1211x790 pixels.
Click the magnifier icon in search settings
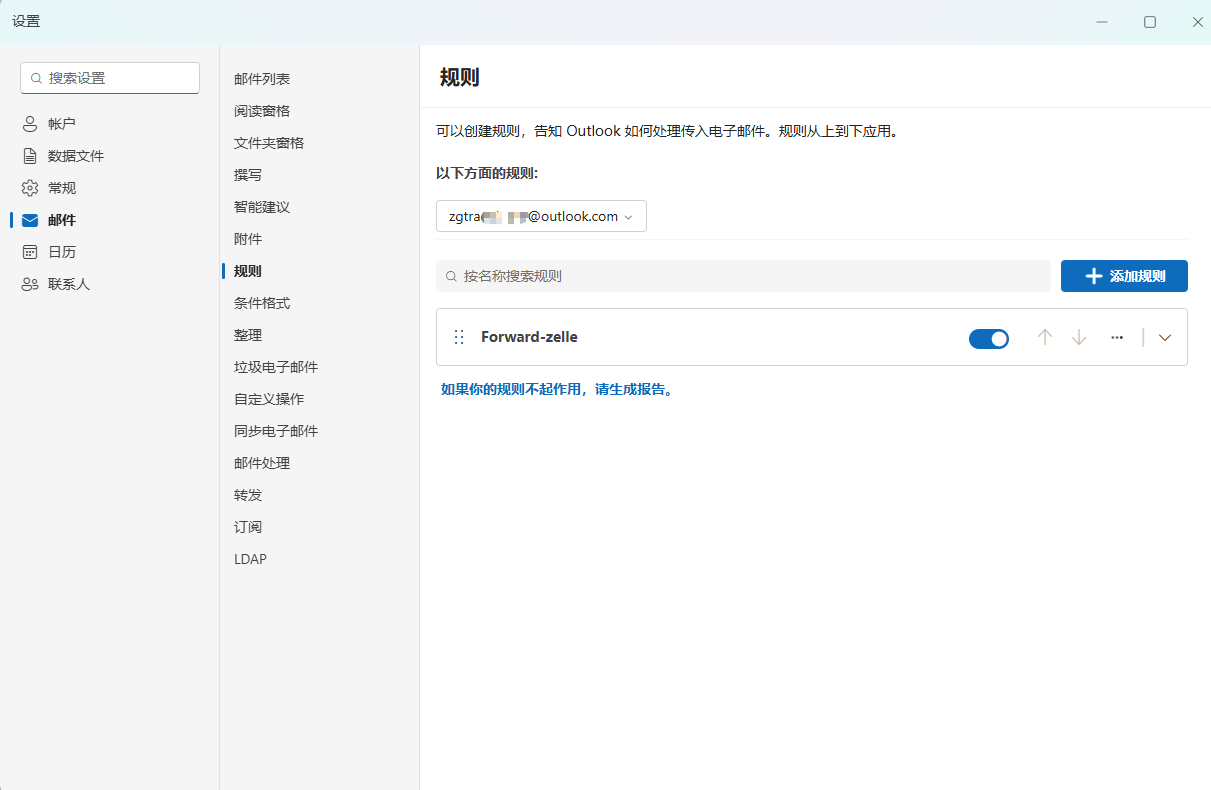pos(36,78)
